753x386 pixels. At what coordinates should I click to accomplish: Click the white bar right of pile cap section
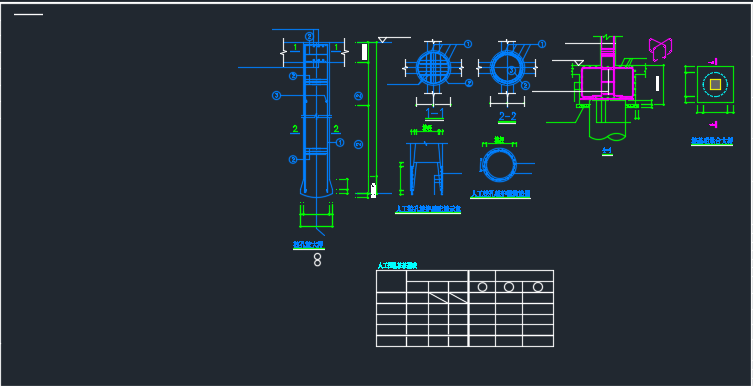pyautogui.click(x=657, y=84)
